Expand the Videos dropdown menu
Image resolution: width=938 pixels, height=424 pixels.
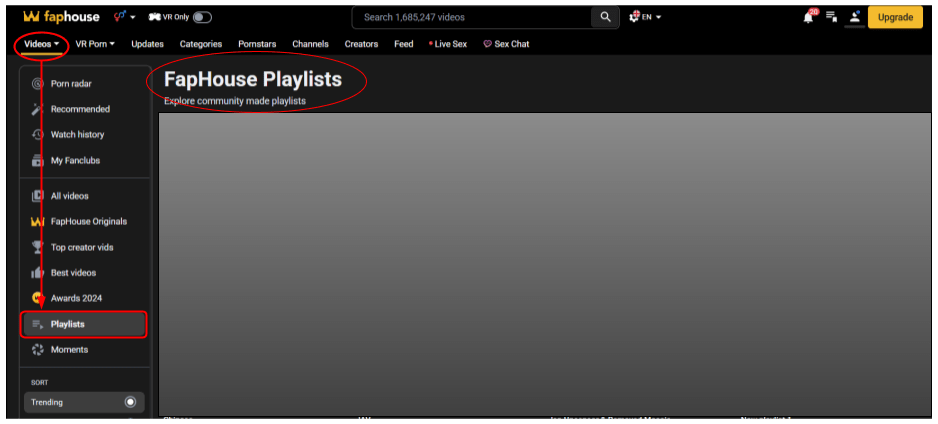[x=41, y=44]
